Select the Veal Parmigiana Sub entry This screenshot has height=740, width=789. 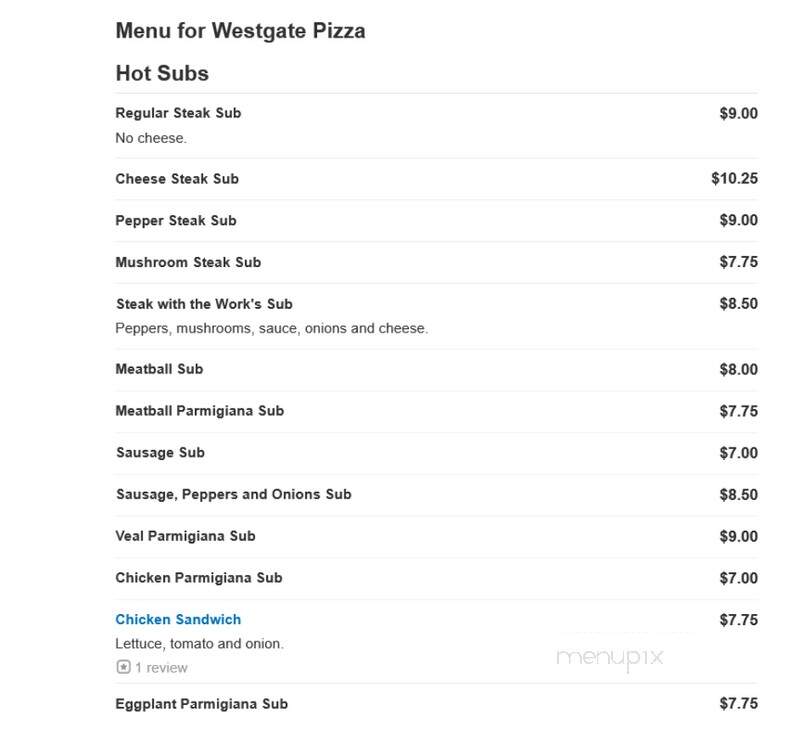pyautogui.click(x=186, y=536)
